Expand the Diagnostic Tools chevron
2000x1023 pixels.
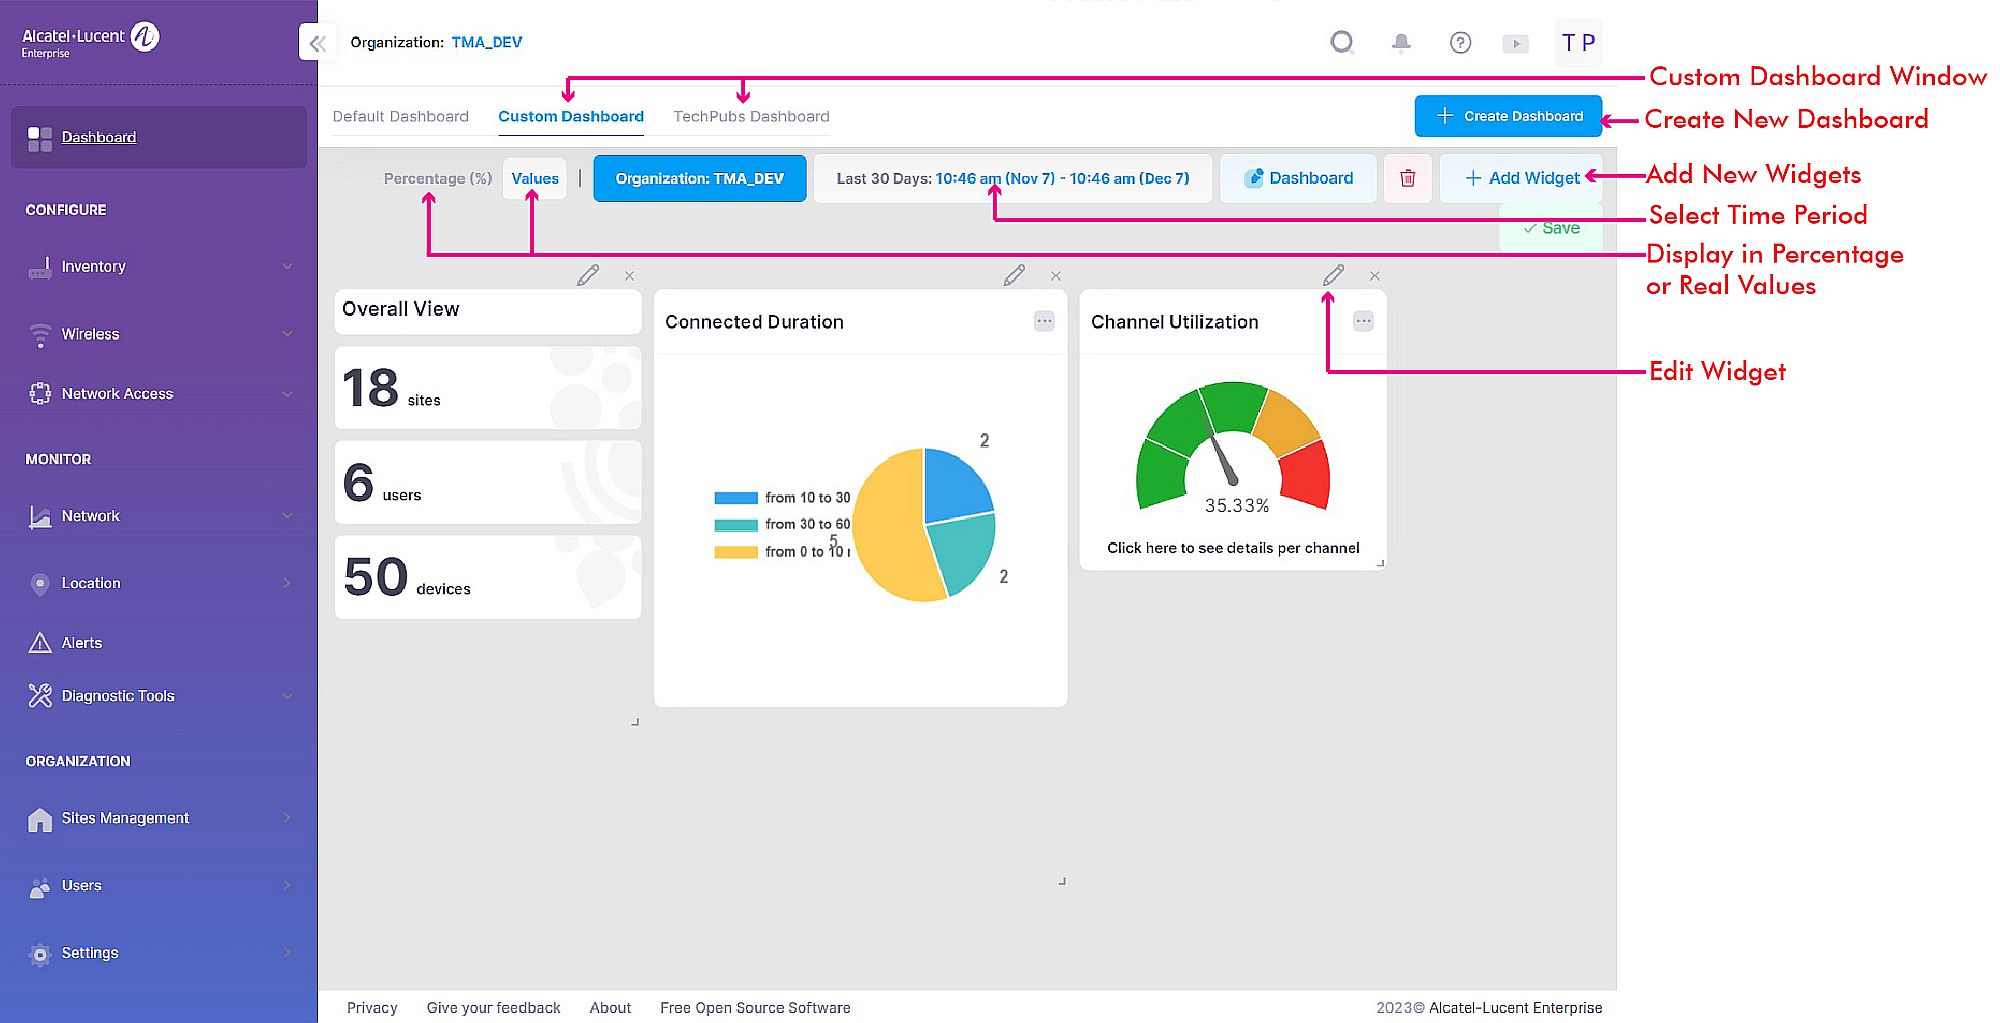(288, 696)
